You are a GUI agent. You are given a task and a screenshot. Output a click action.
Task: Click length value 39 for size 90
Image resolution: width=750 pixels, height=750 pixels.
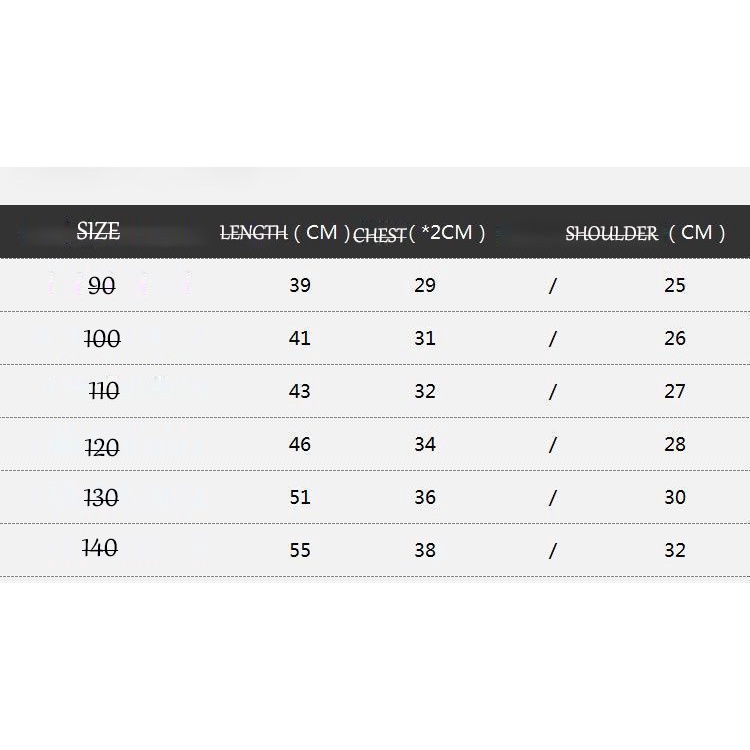click(x=300, y=286)
